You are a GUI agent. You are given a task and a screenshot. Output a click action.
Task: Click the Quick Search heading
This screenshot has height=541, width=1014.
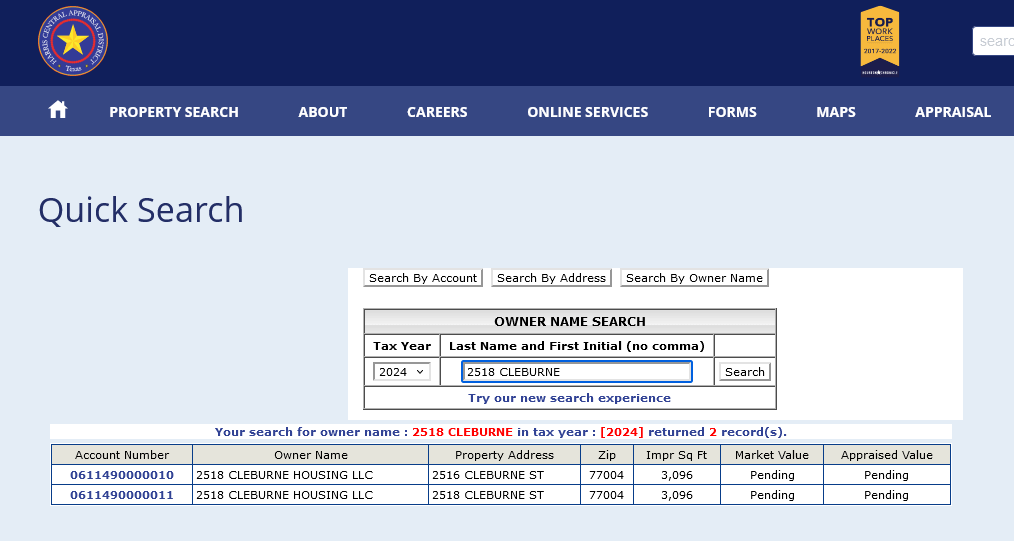click(141, 211)
